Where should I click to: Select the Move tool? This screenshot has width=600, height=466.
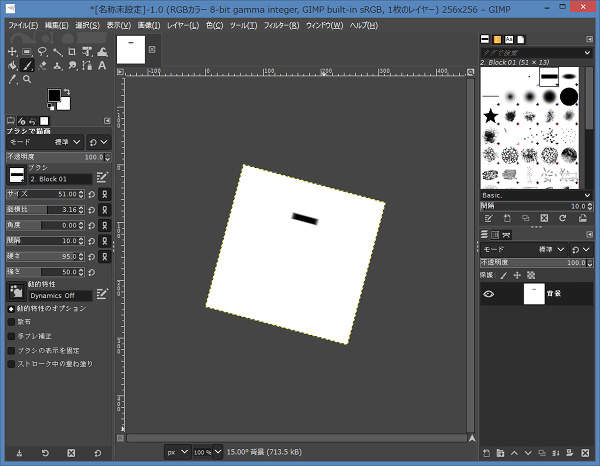[13, 51]
